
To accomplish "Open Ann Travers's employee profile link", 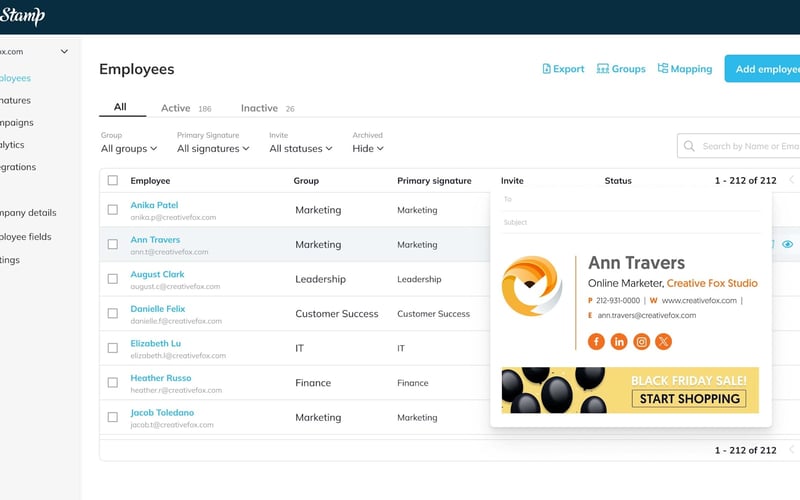I will (x=155, y=240).
